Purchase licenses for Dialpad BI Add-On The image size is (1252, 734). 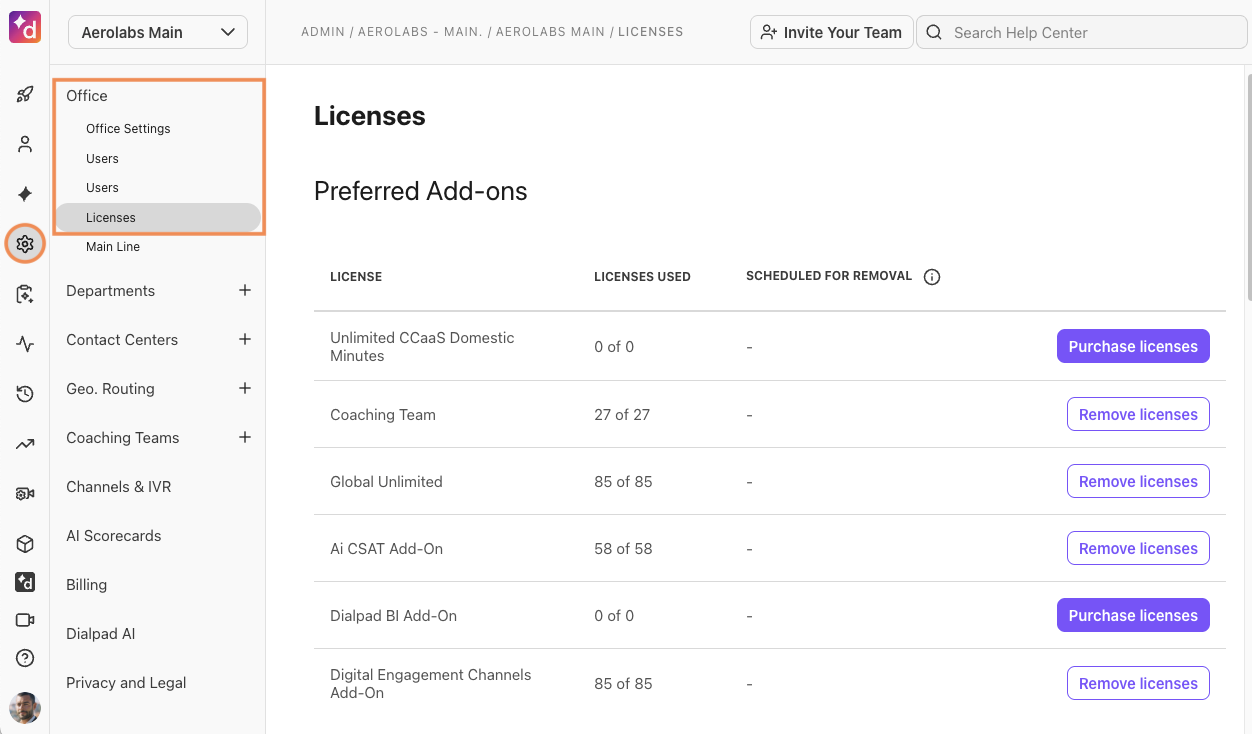(1133, 615)
